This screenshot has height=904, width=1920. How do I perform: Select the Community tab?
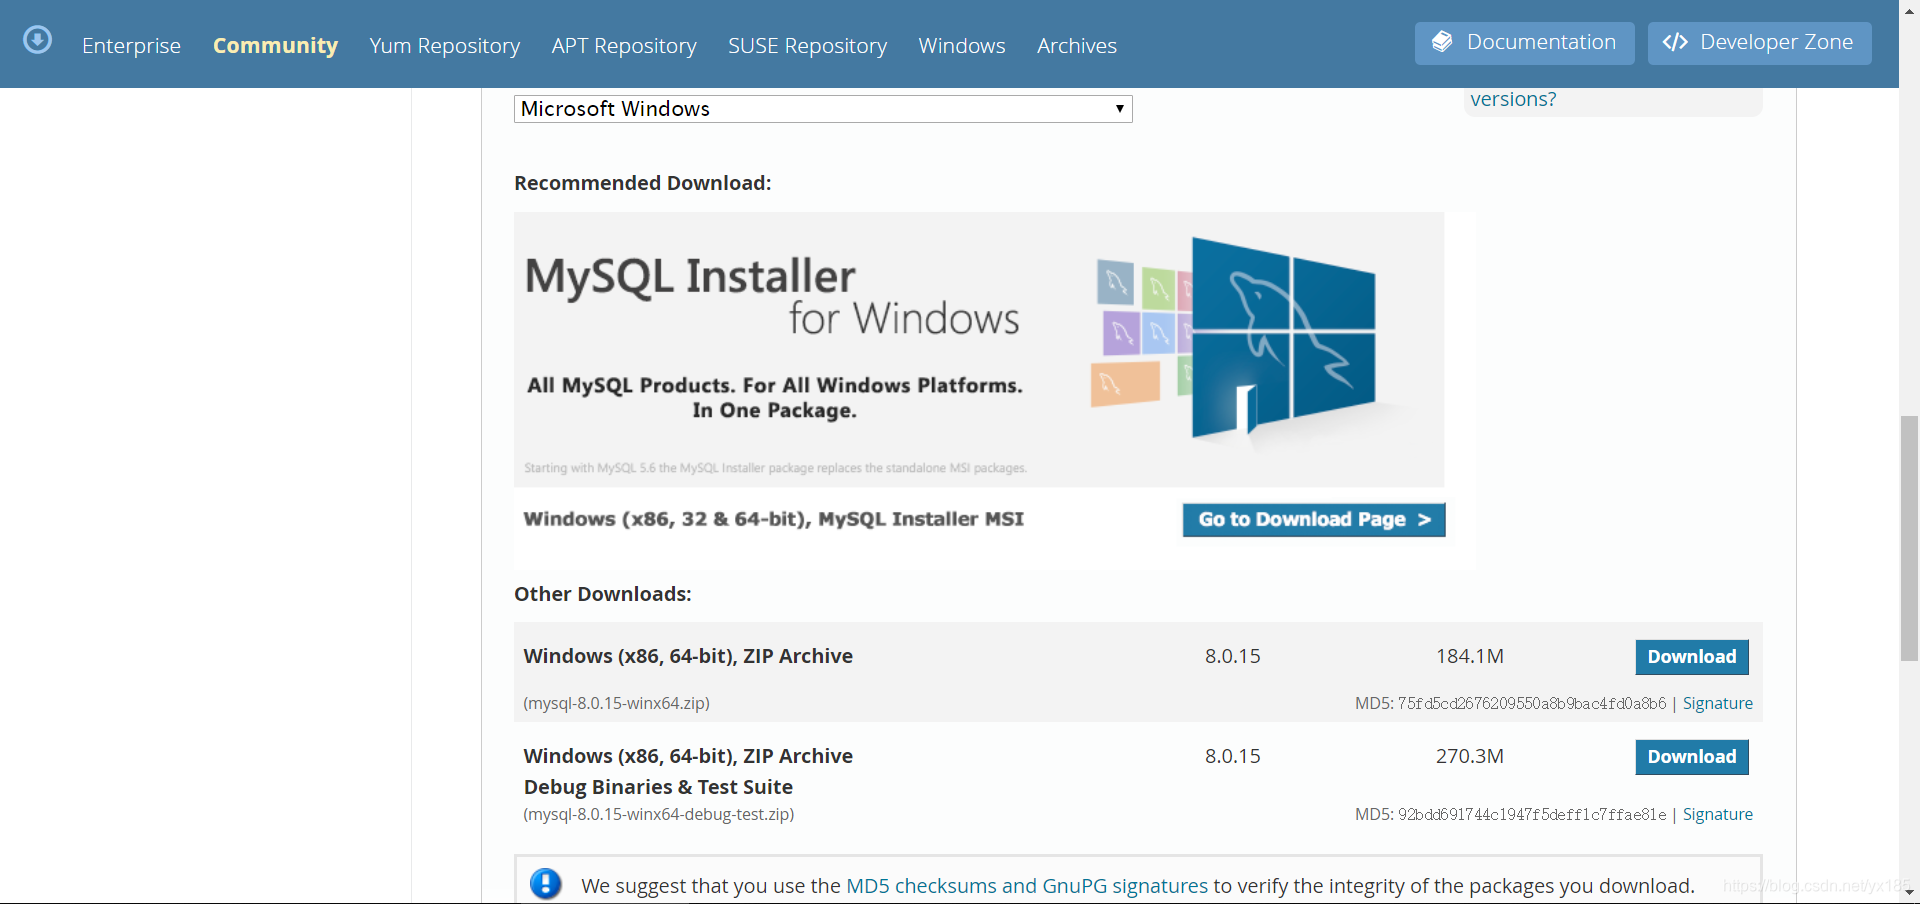point(275,46)
